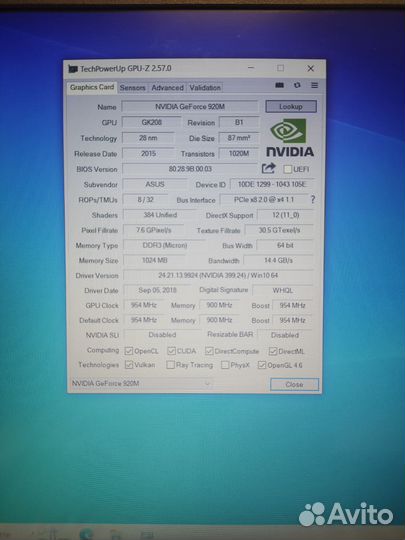Toggle the Ray Tracing checkbox

pyautogui.click(x=170, y=365)
